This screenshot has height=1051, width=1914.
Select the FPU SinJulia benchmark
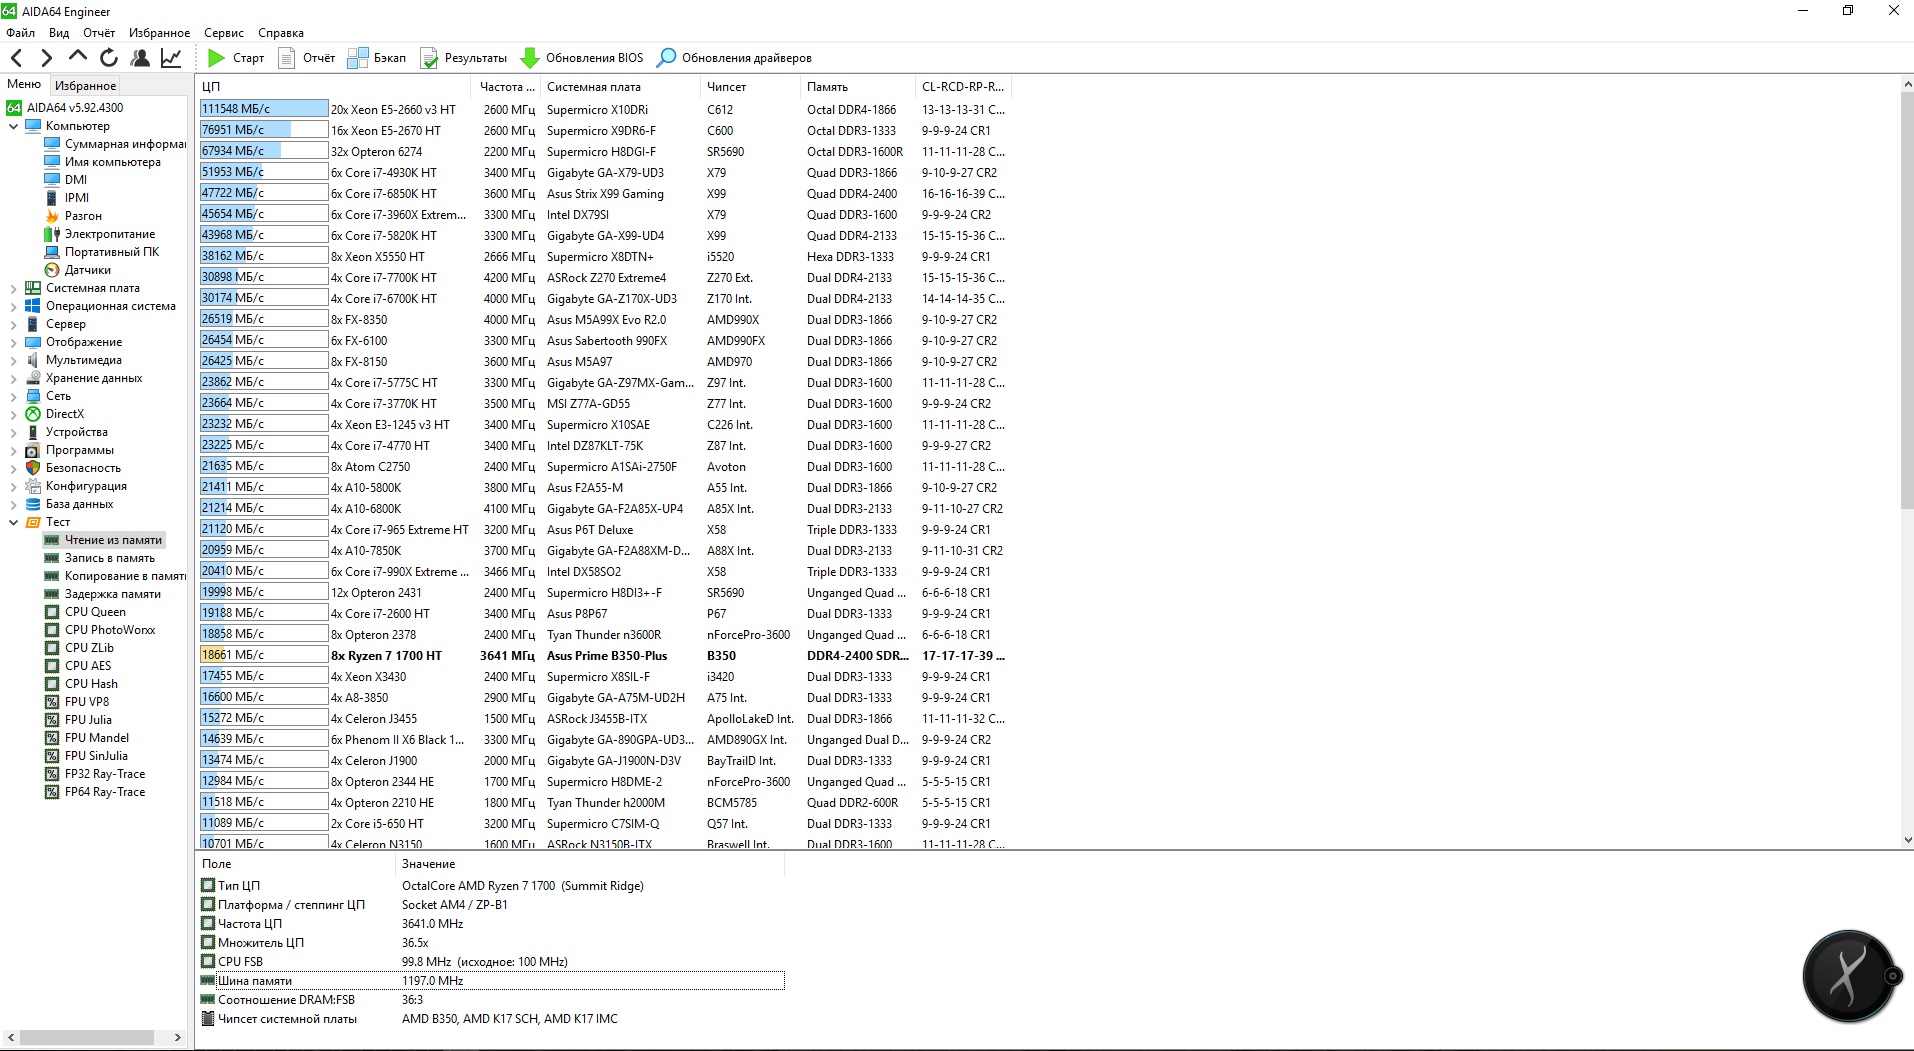(x=86, y=756)
